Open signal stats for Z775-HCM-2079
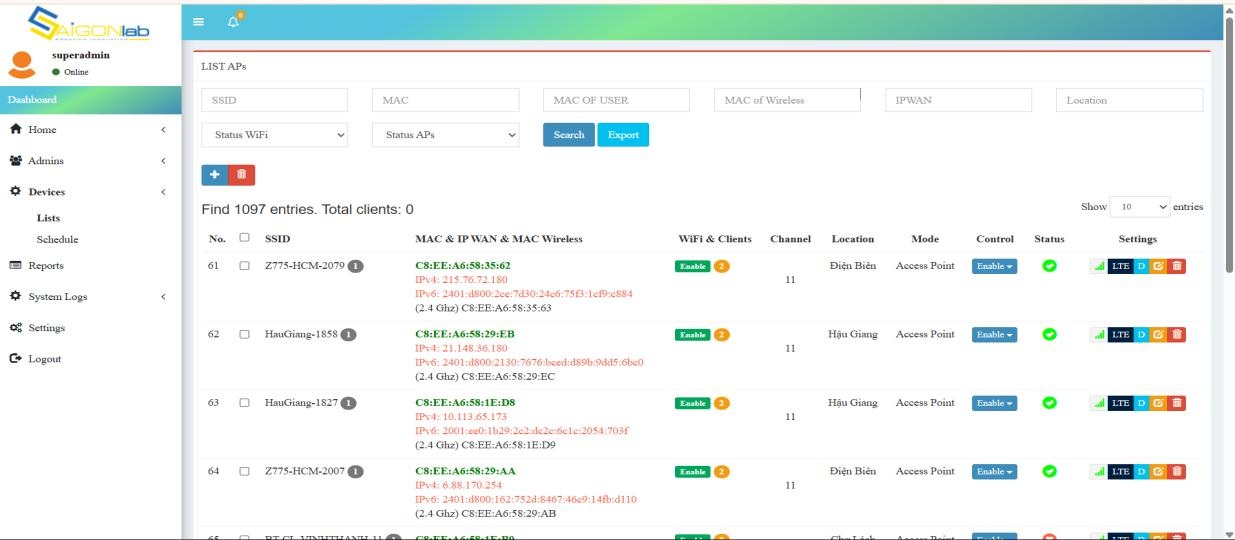Screen dimensions: 1235x540 click(1099, 266)
